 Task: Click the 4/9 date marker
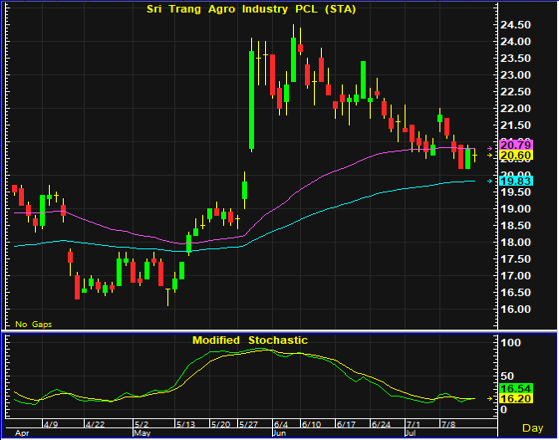51,424
